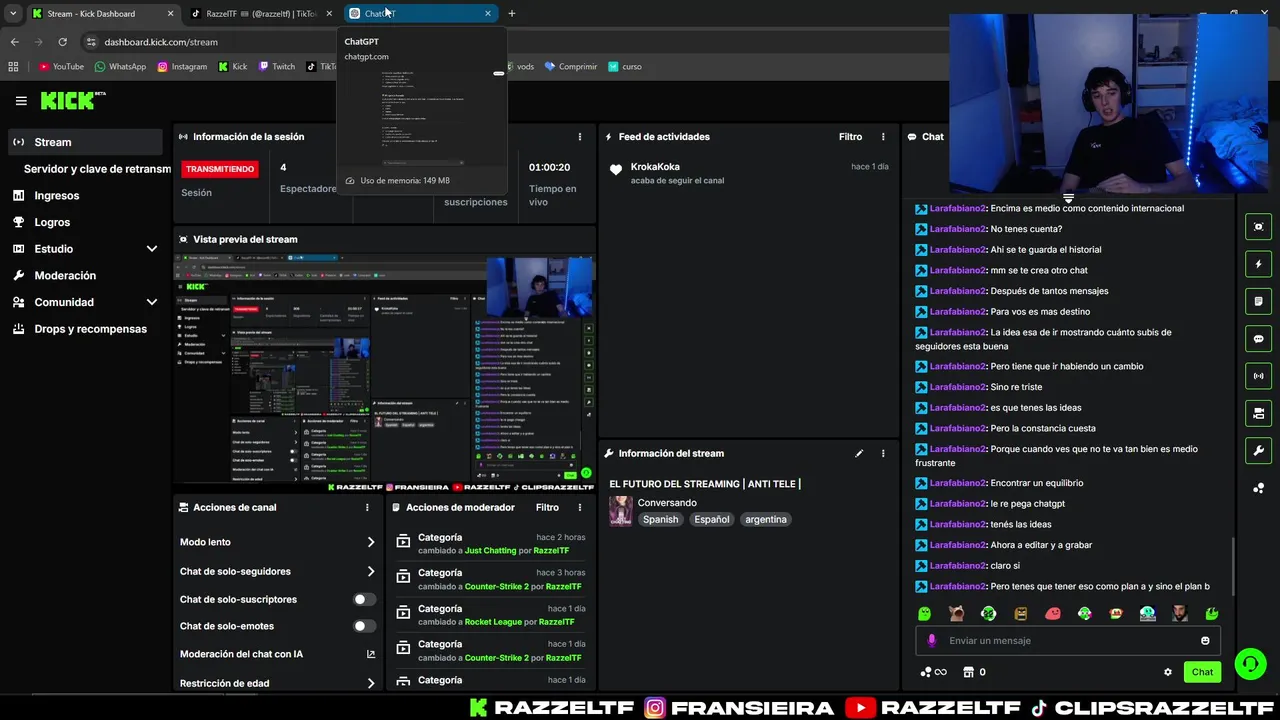The width and height of the screenshot is (1280, 720).
Task: Open the YouTube bookmark
Action: point(61,67)
